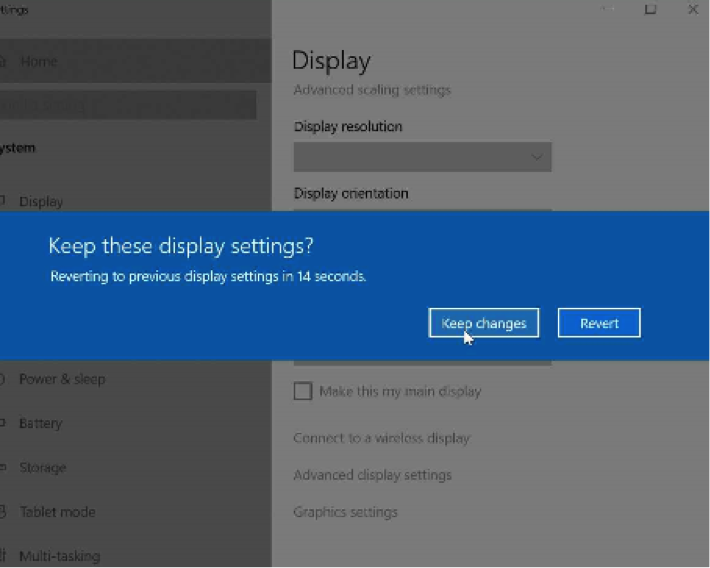Maximize the Settings window
Viewport: 710px width, 568px height.
click(x=650, y=10)
